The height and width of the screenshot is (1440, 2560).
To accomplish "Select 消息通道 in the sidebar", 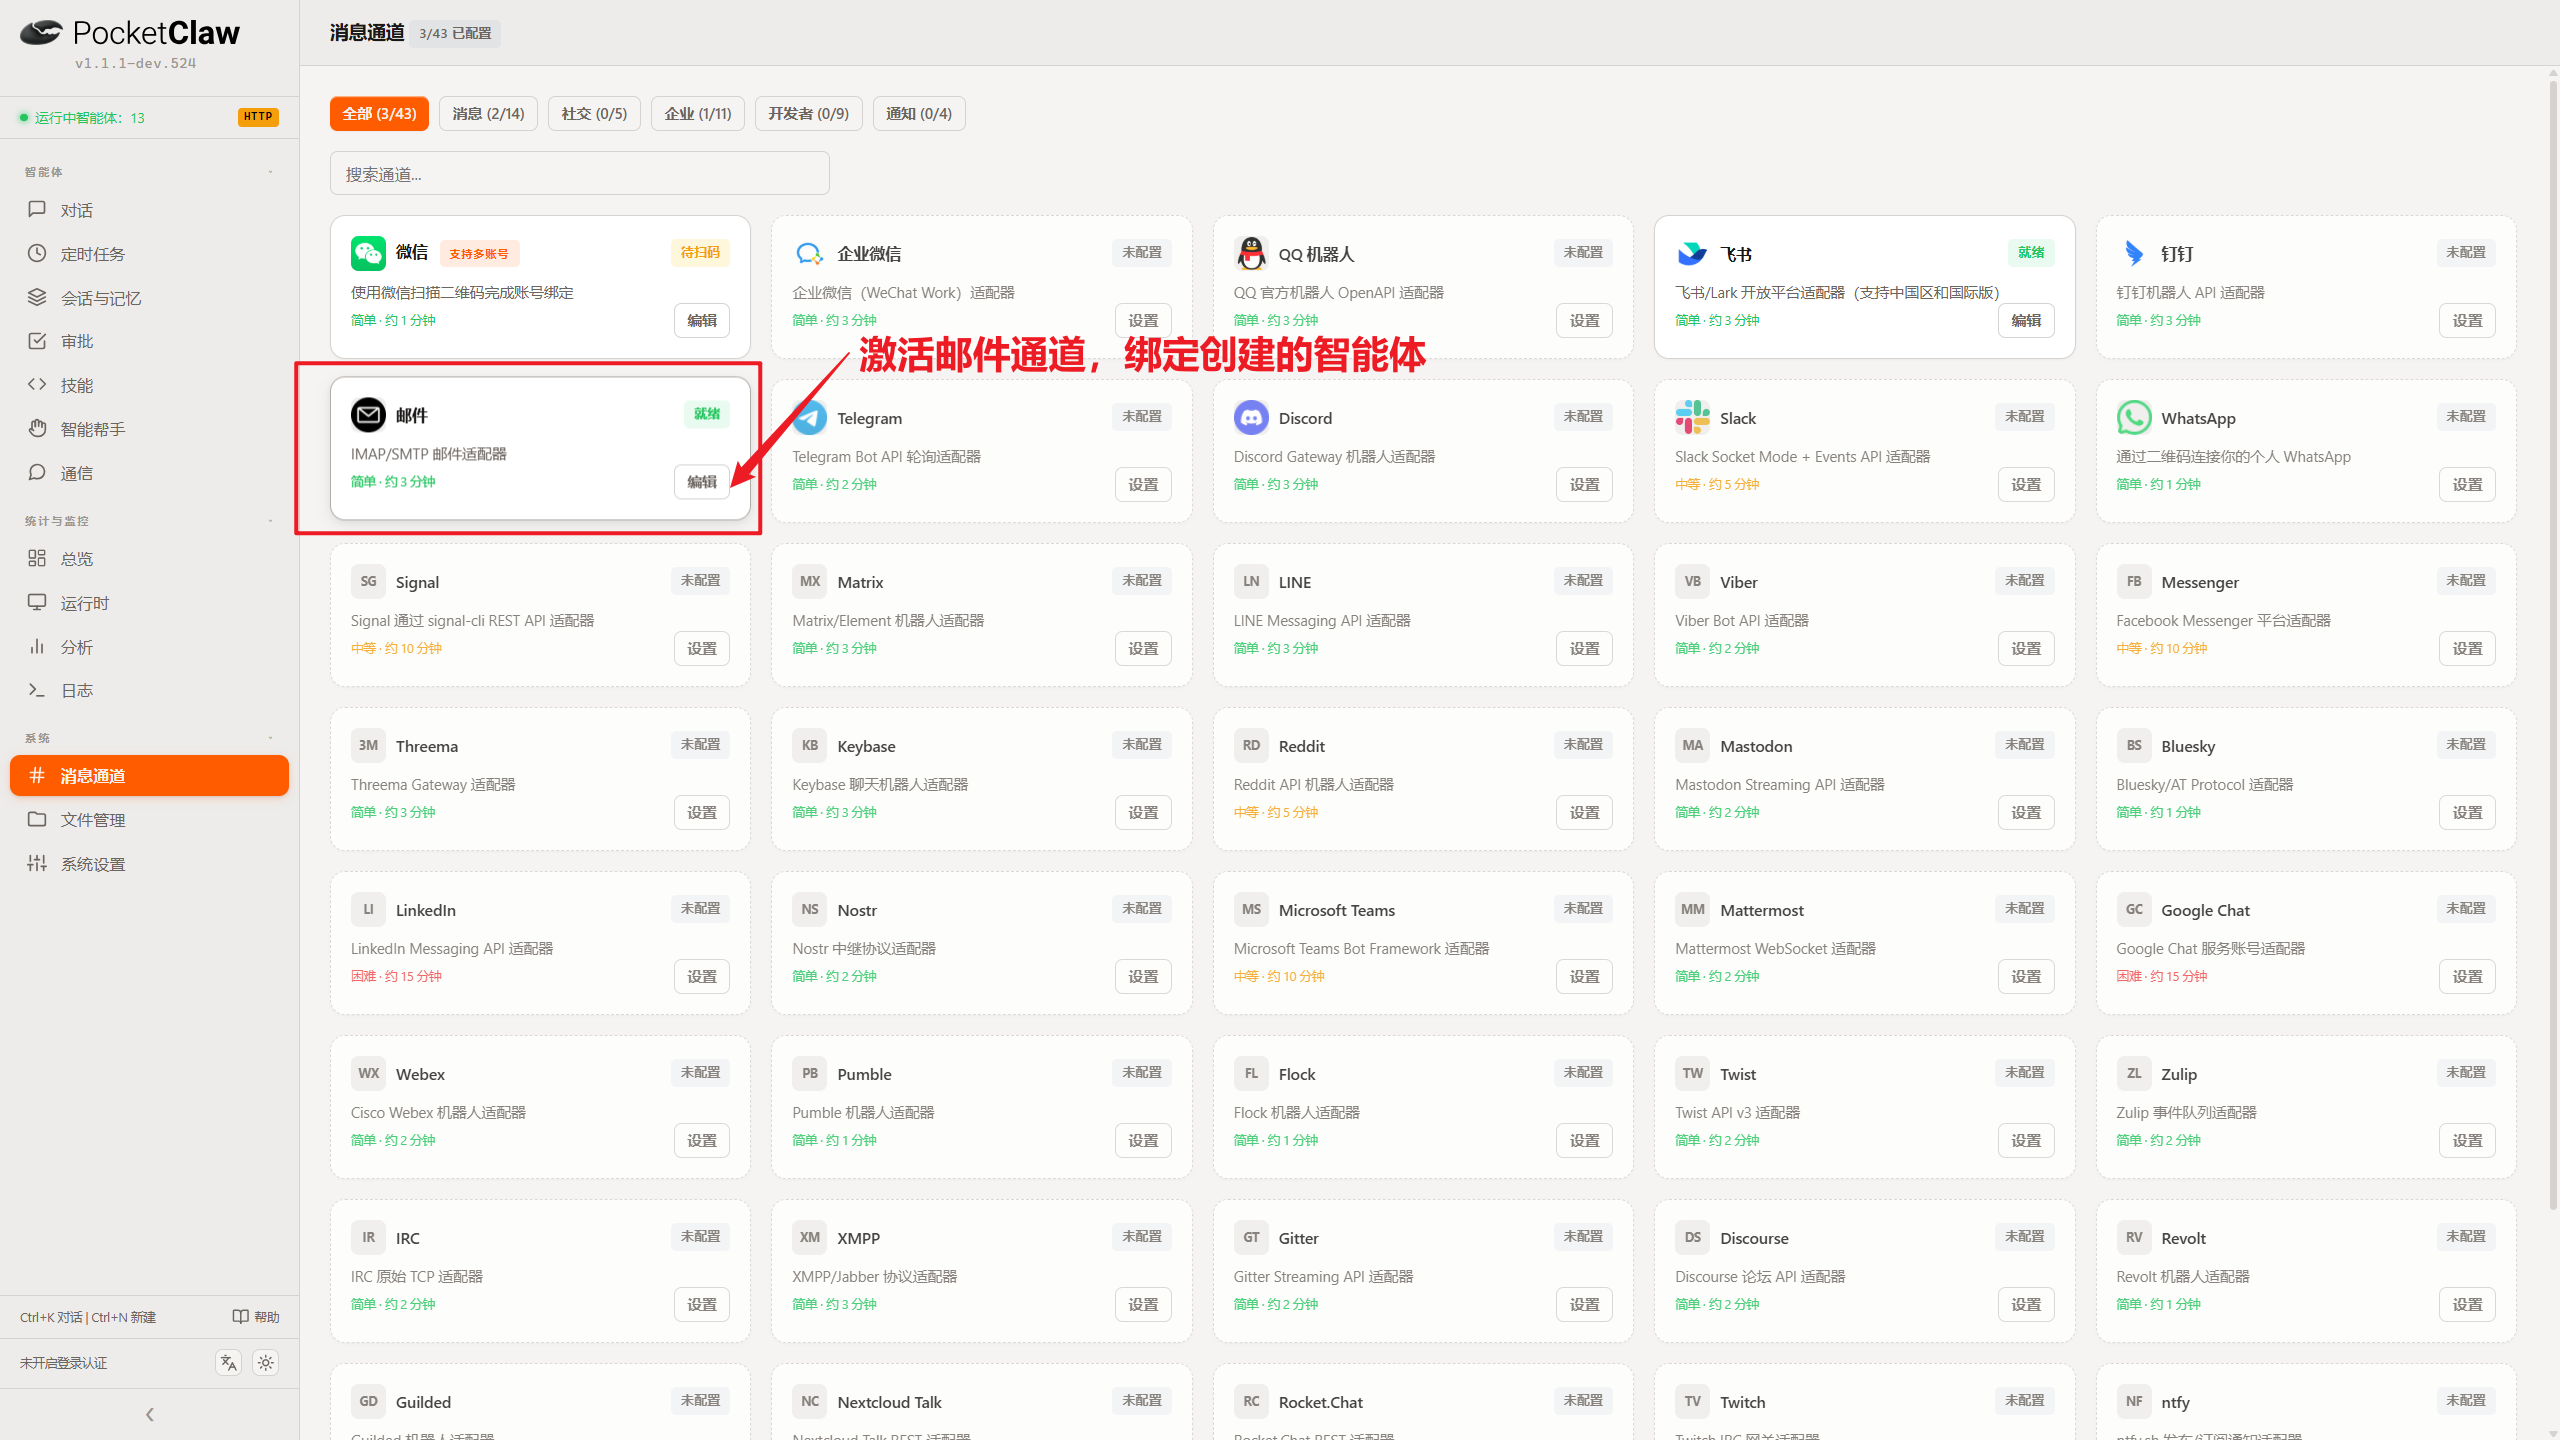I will click(149, 776).
